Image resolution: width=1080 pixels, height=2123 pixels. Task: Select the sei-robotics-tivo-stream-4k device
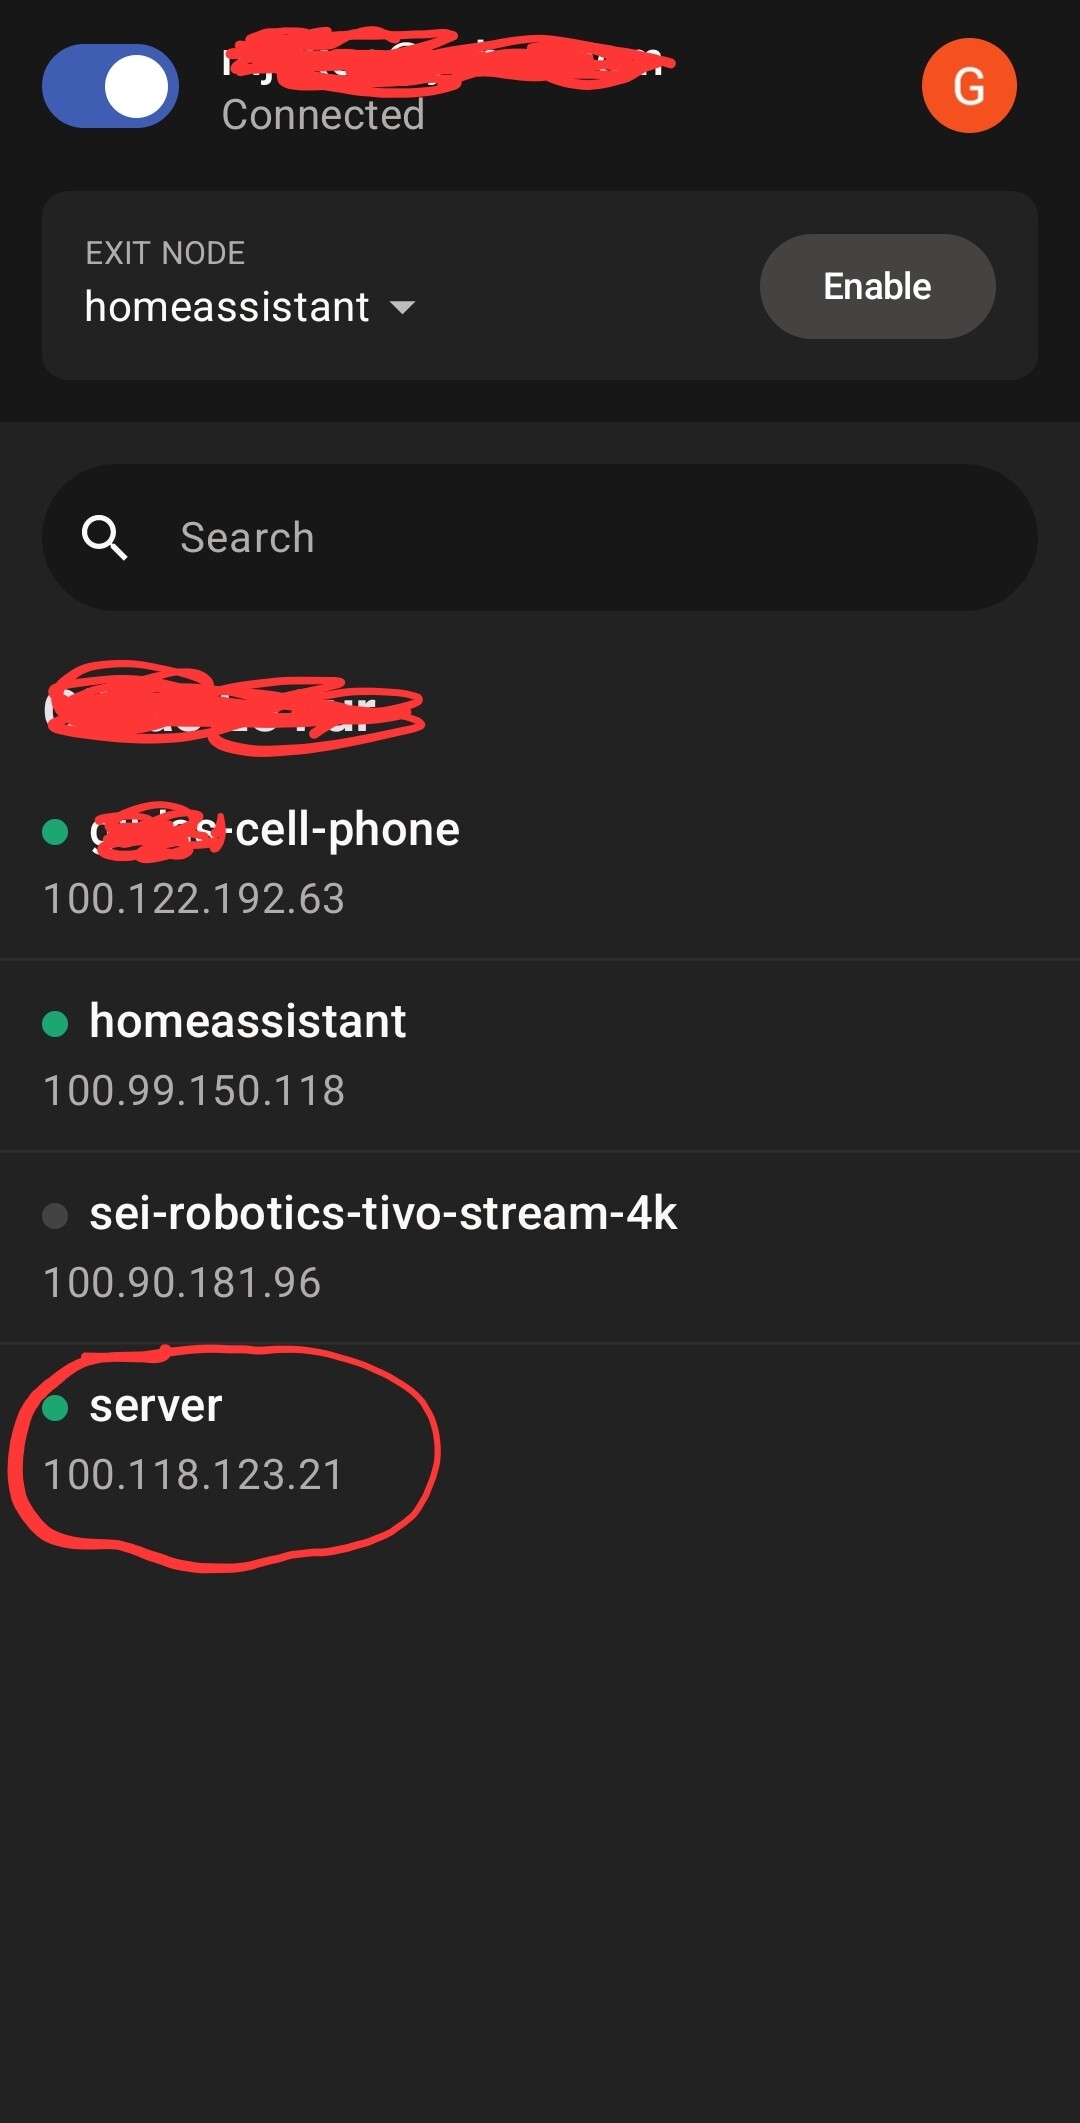(x=383, y=1214)
